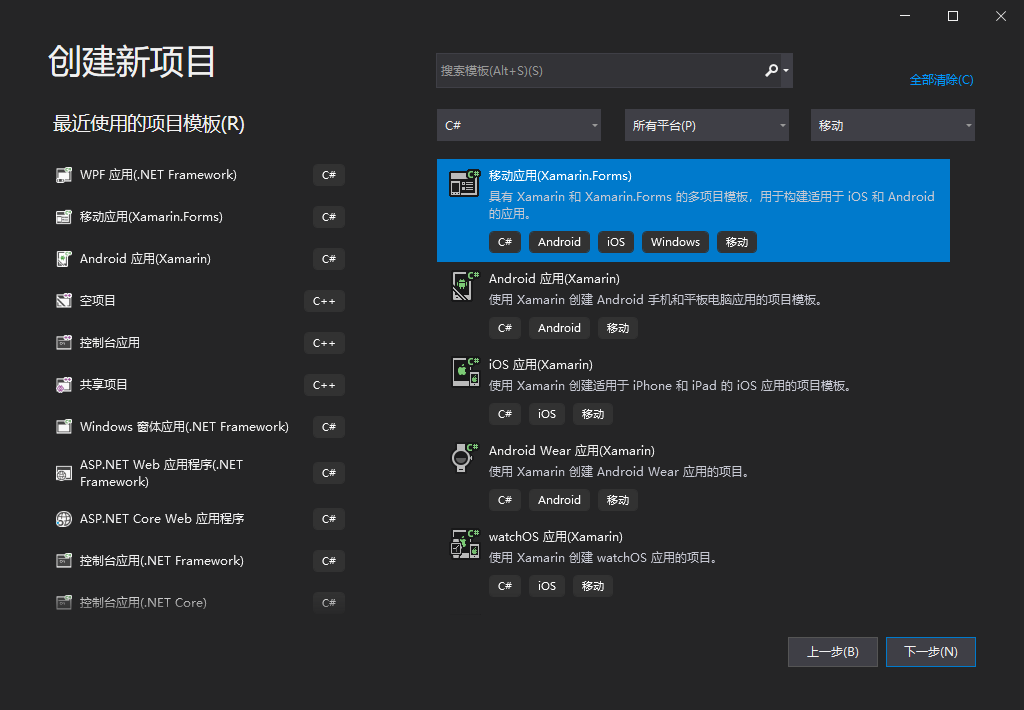
Task: Click the iOS 应用 template description text
Action: pos(671,385)
